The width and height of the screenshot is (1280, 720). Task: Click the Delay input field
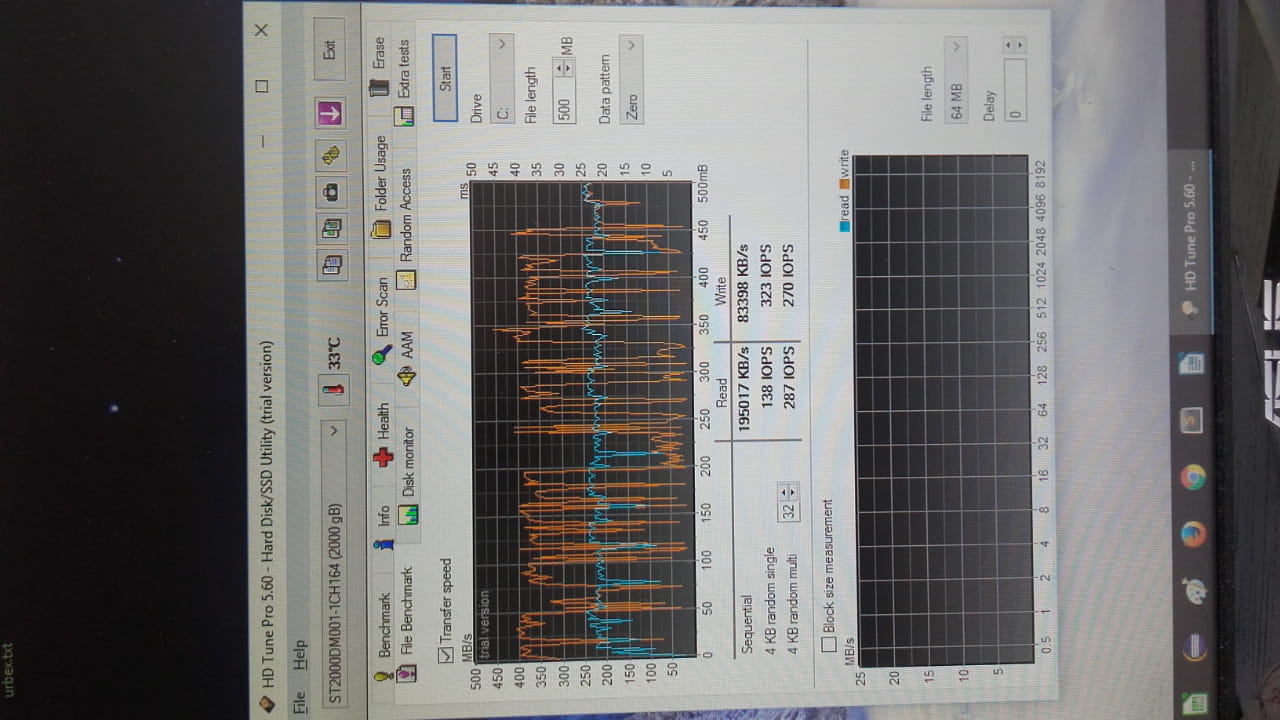[1014, 91]
